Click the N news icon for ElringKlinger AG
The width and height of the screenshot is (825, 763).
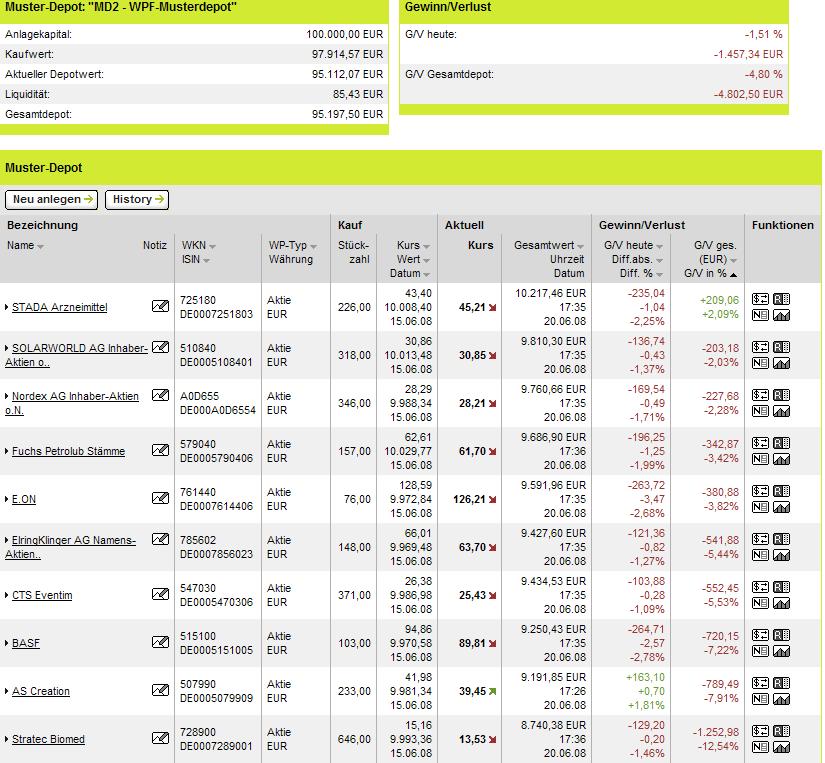760,555
